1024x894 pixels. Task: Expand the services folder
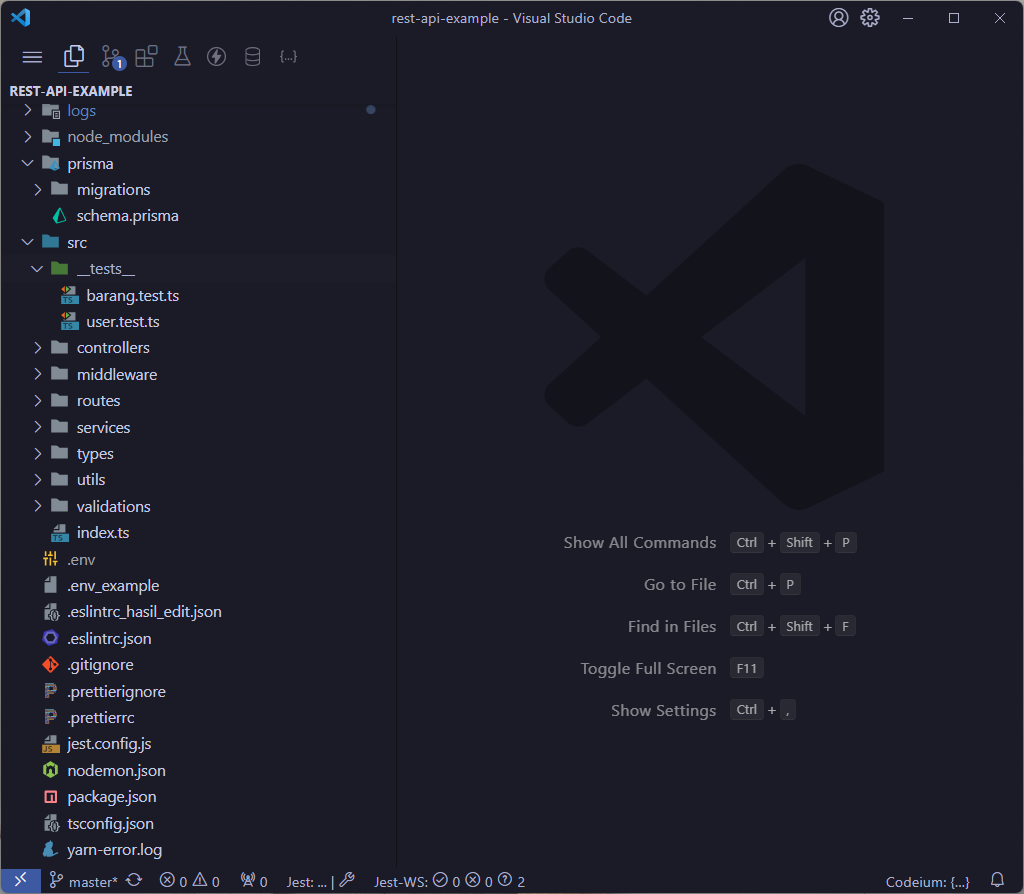point(198,427)
